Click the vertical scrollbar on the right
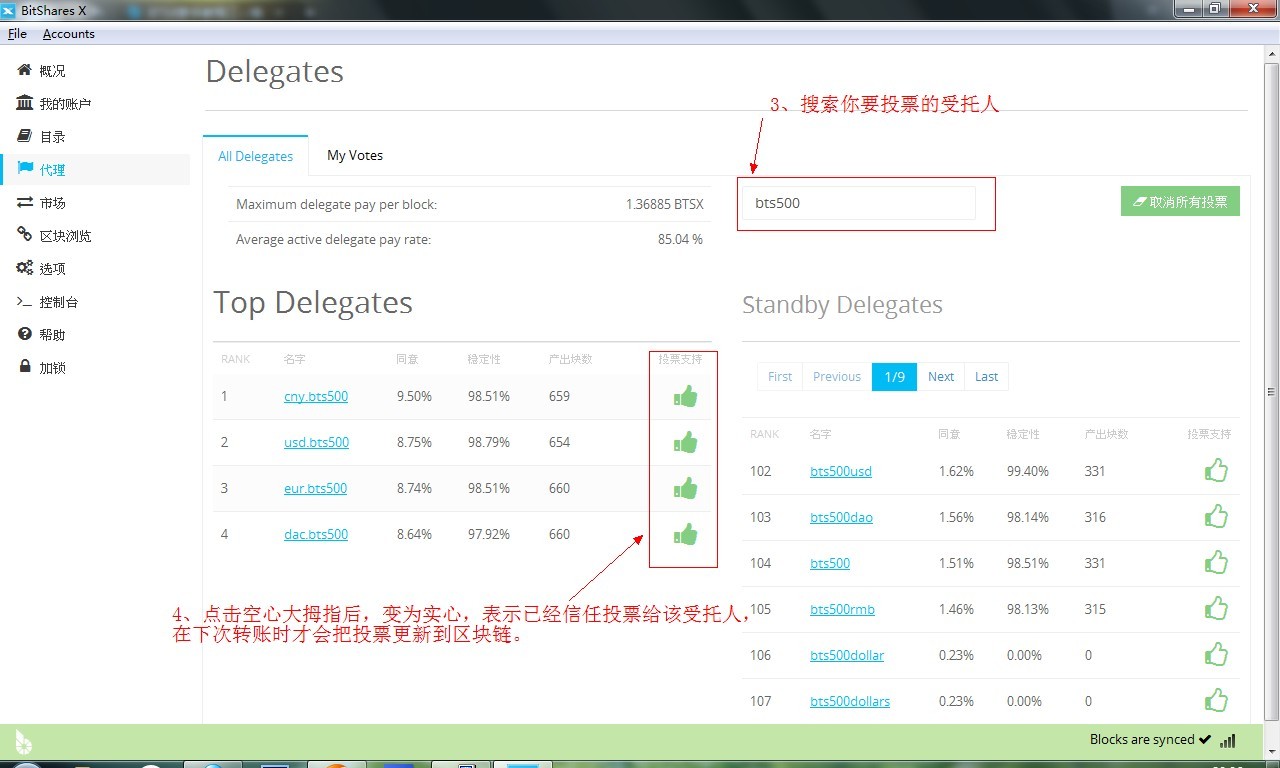The image size is (1280, 768). (x=1271, y=391)
